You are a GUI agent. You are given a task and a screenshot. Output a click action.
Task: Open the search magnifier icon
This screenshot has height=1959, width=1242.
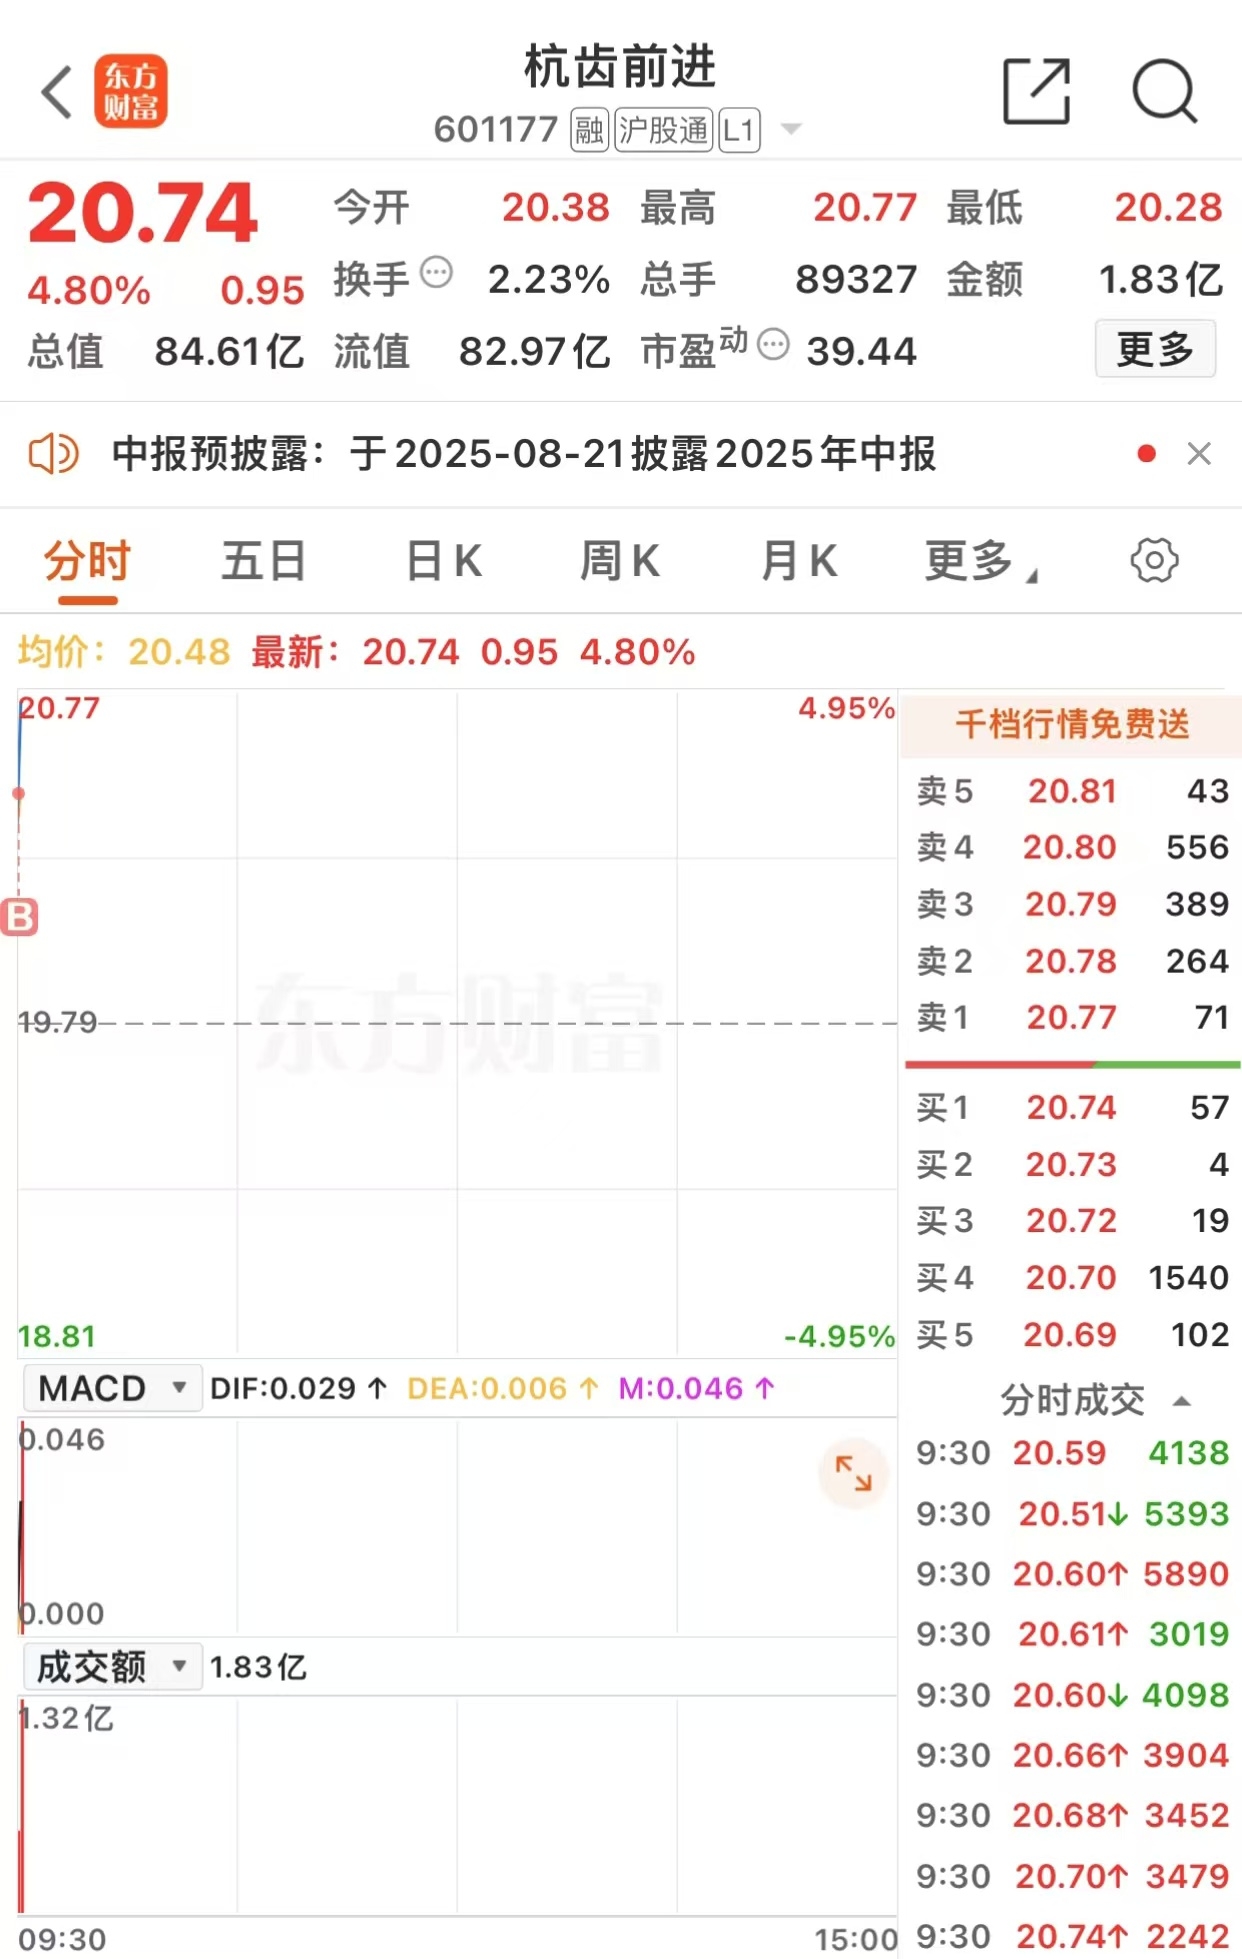pos(1165,92)
